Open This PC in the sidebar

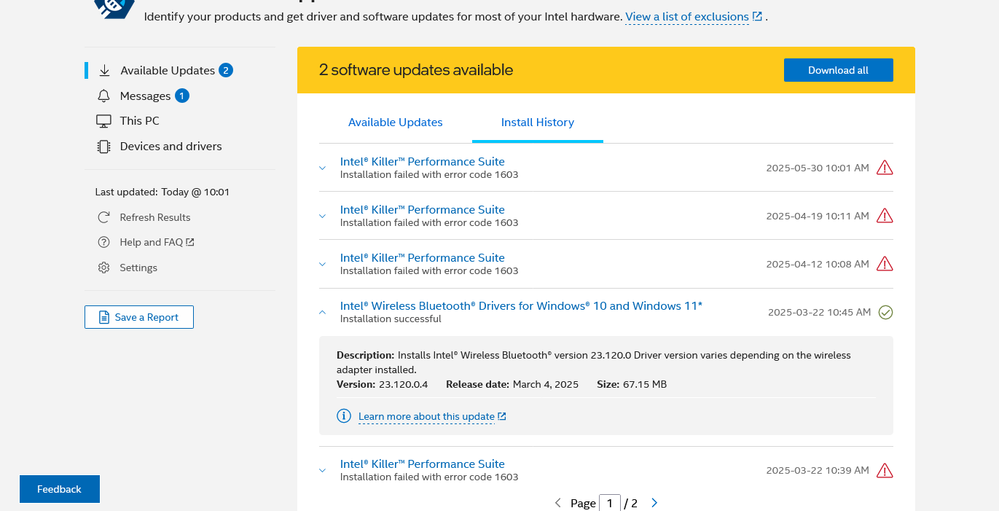pos(140,121)
